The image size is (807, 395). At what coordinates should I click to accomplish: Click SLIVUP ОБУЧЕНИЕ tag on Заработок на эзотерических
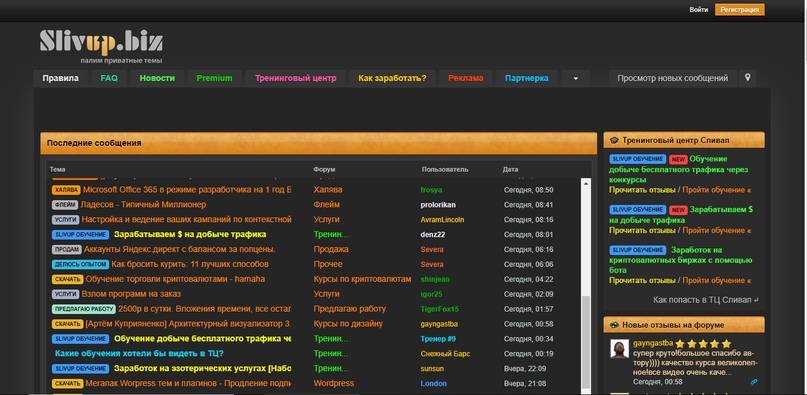click(80, 369)
